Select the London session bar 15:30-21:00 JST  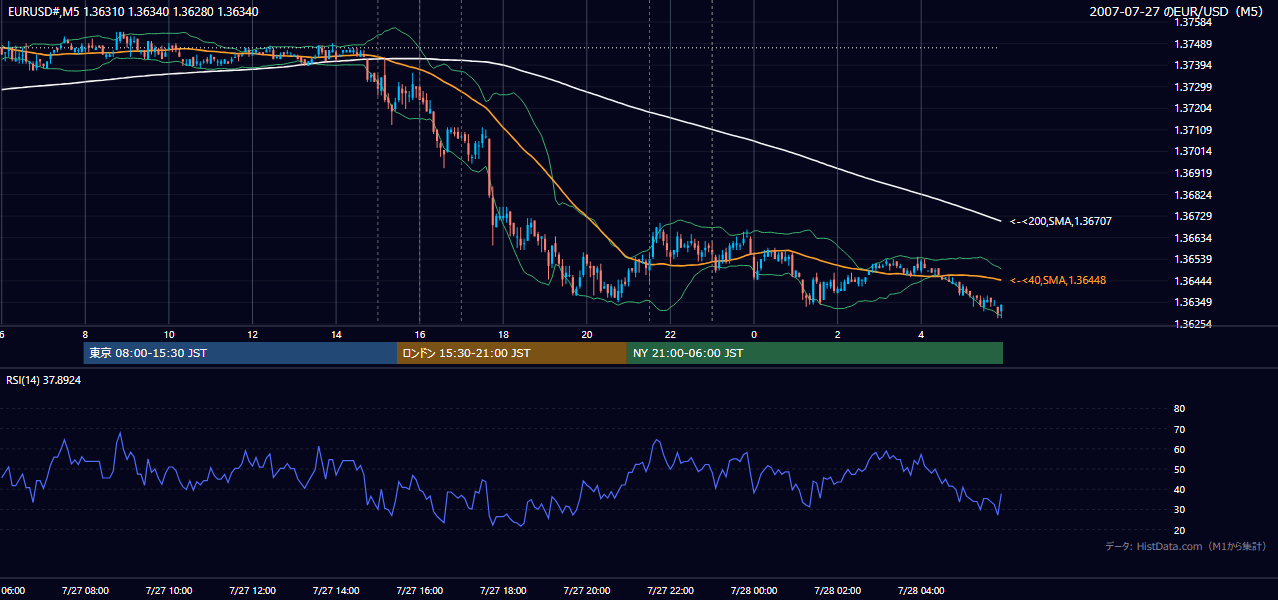pos(512,353)
